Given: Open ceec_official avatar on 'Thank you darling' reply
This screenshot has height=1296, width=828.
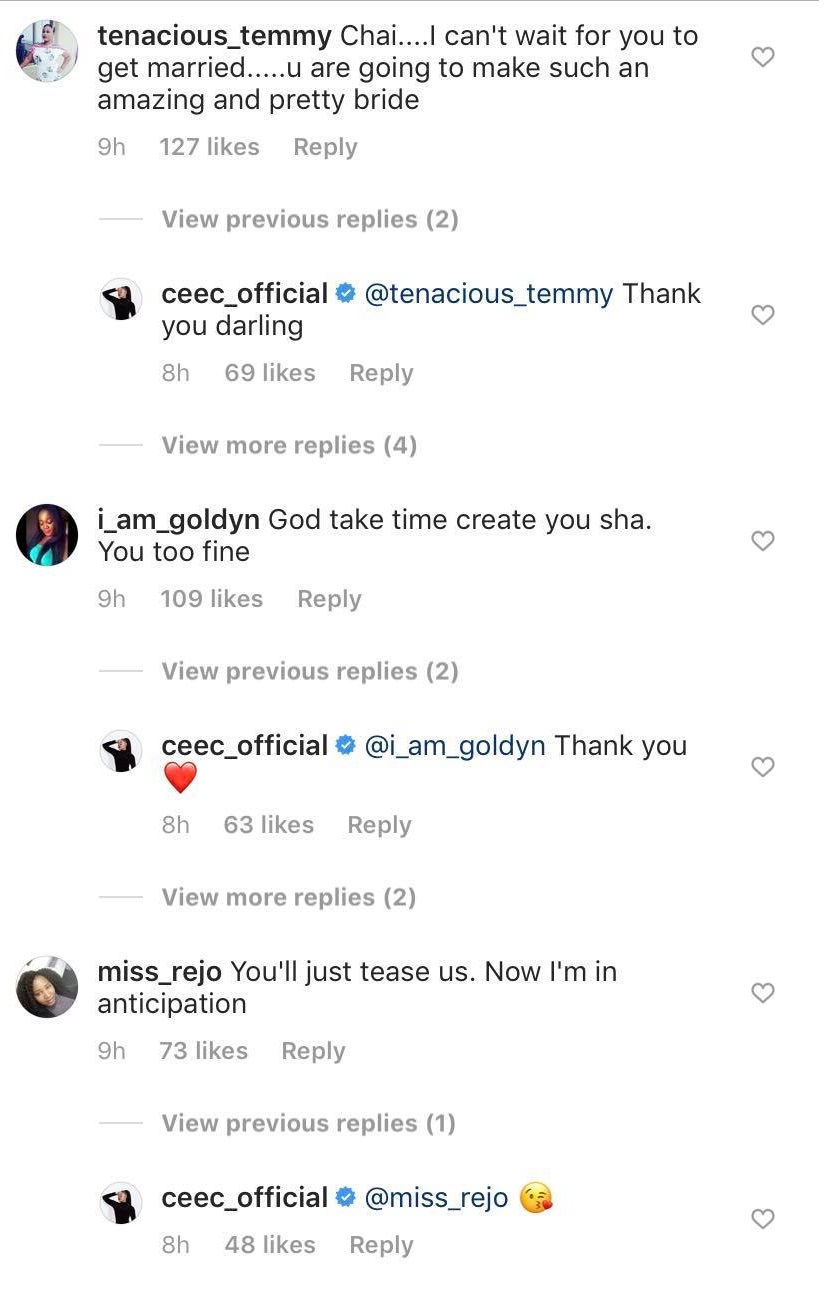Looking at the screenshot, I should coord(122,299).
